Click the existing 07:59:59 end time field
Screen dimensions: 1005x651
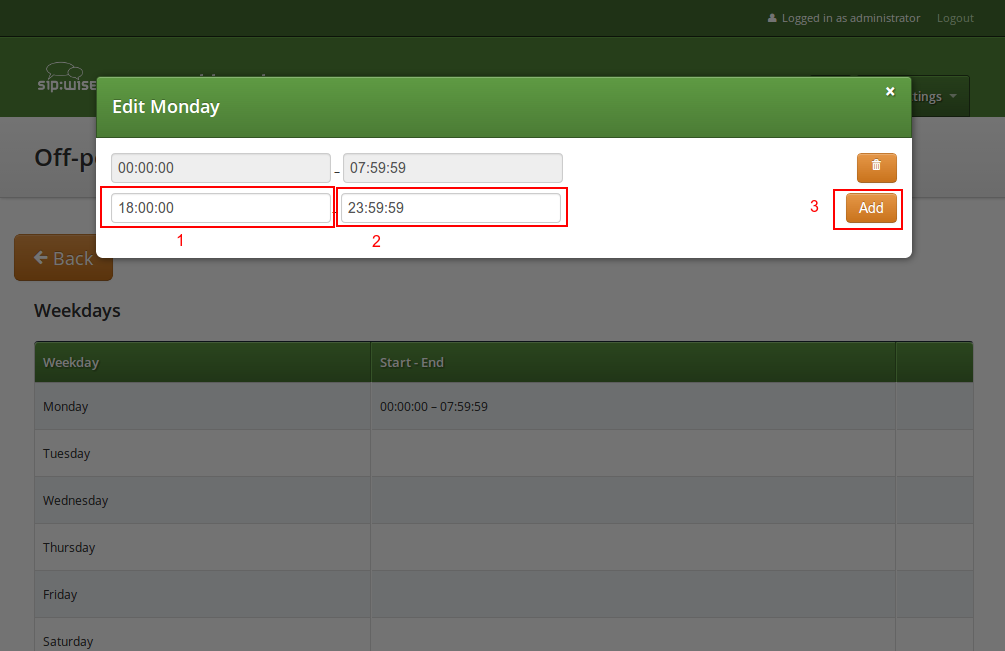point(452,168)
